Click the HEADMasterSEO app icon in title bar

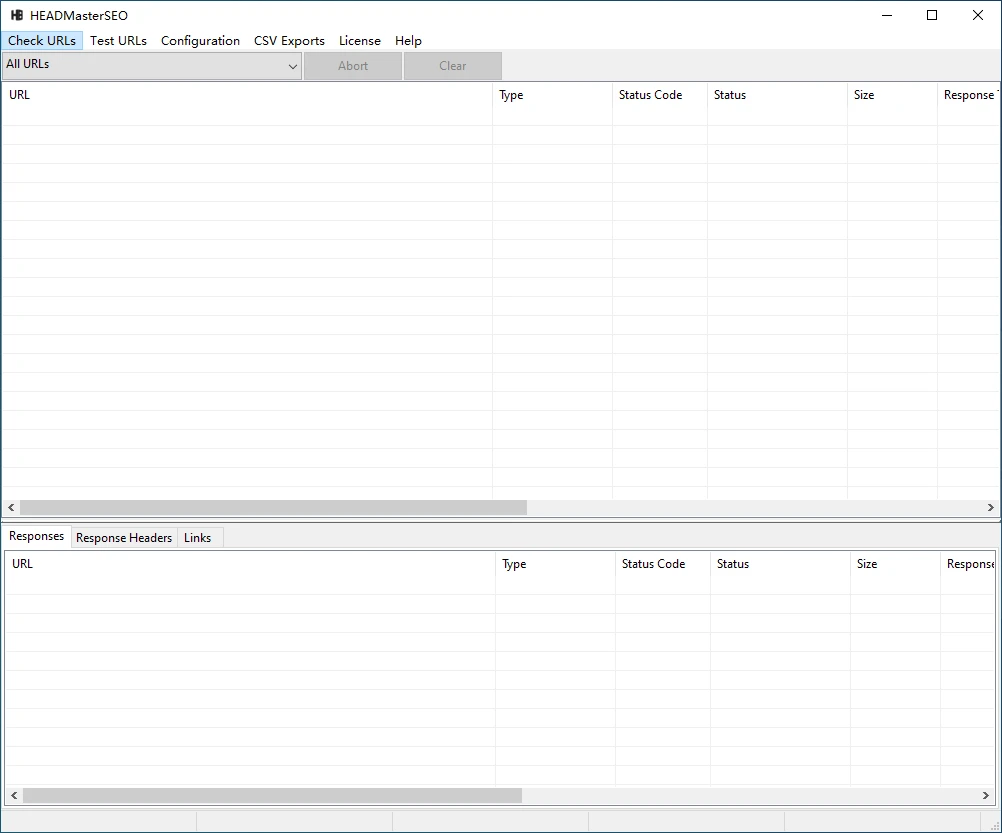point(17,15)
